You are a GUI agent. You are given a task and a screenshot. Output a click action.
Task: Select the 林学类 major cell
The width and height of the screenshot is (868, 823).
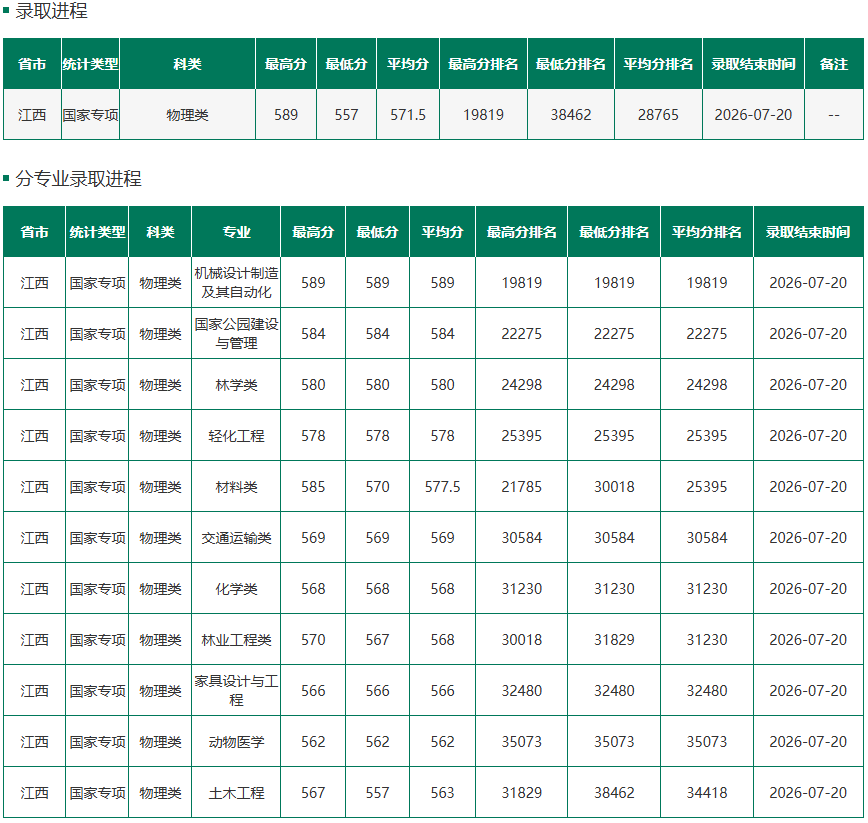click(236, 385)
